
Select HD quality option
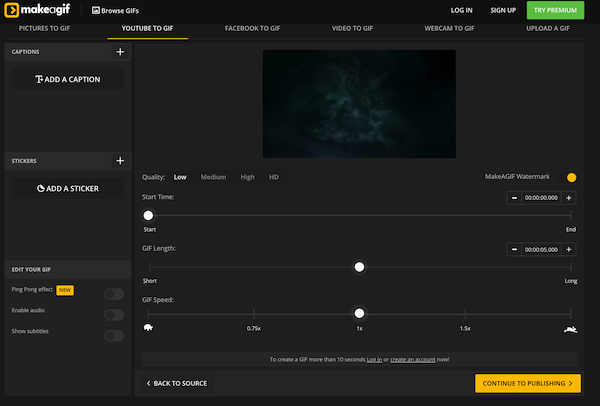(x=274, y=177)
